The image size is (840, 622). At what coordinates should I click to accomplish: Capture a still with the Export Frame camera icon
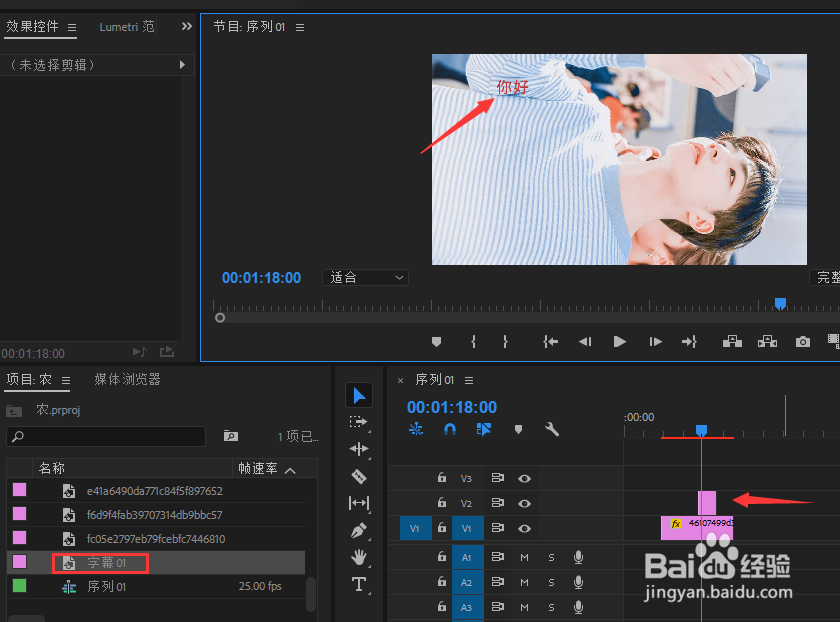tap(801, 341)
